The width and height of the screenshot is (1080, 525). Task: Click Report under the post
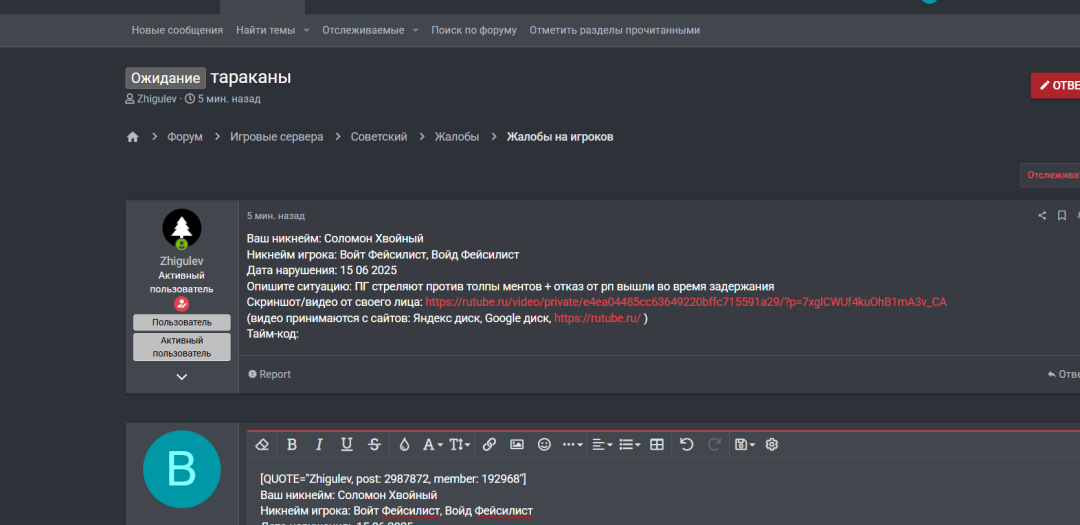(x=270, y=374)
